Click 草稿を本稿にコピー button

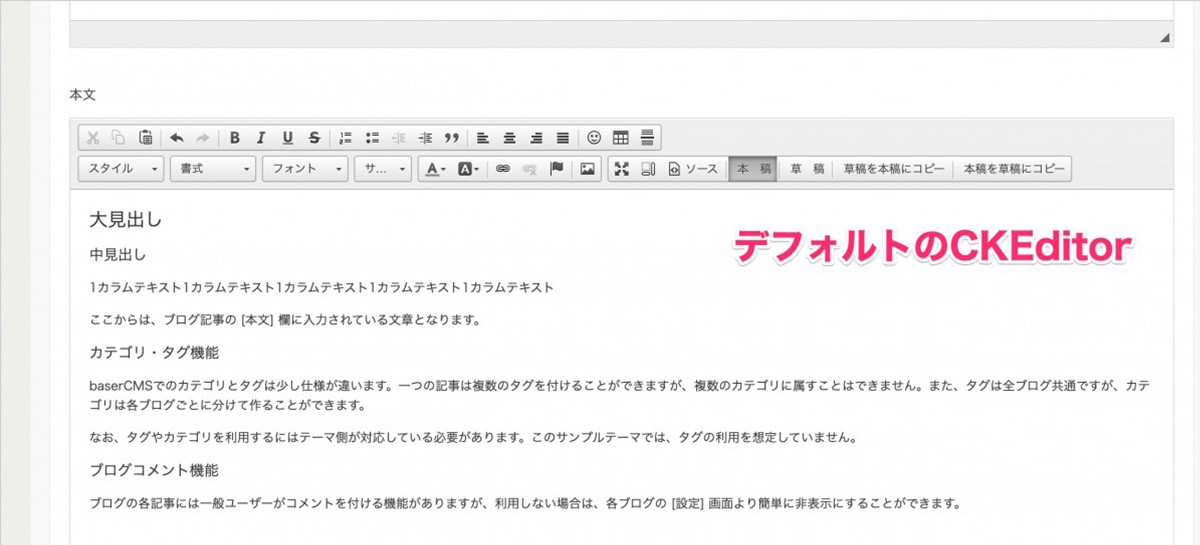(x=894, y=169)
